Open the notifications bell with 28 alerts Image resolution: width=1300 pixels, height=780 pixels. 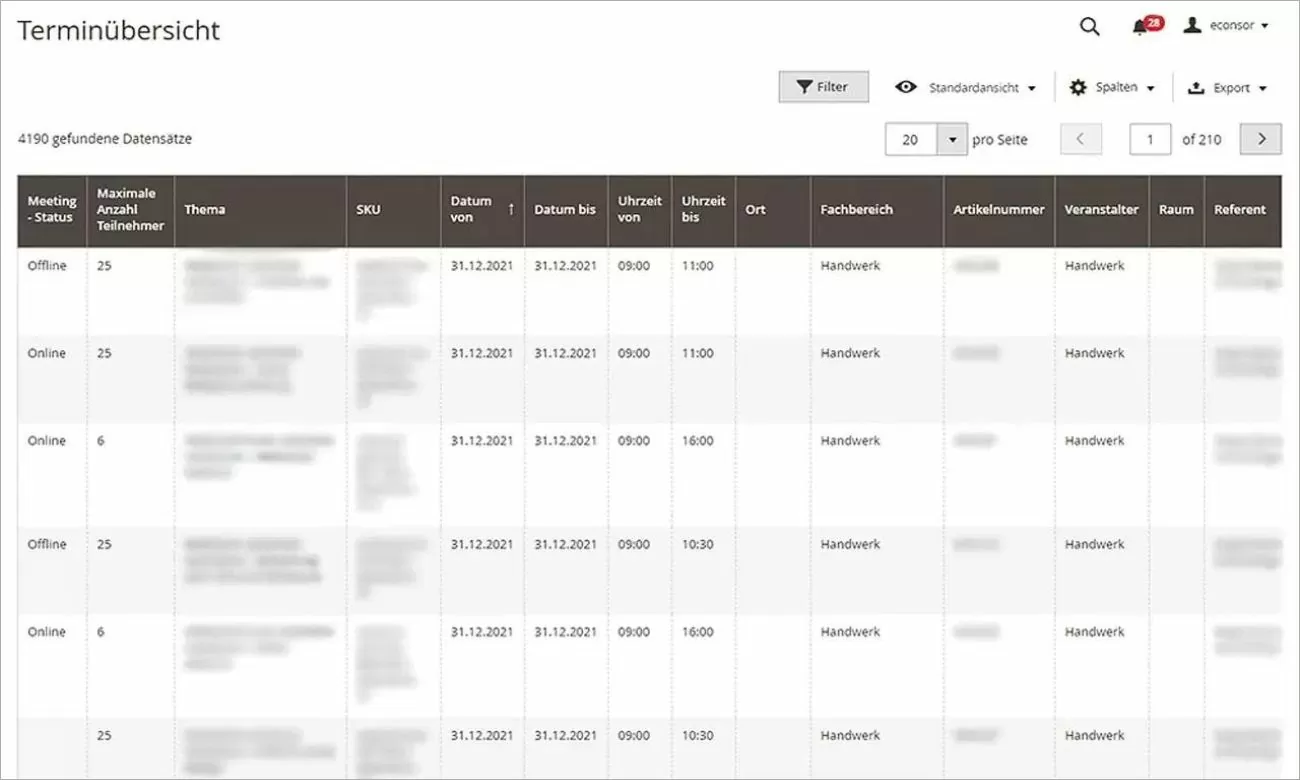[x=1140, y=27]
